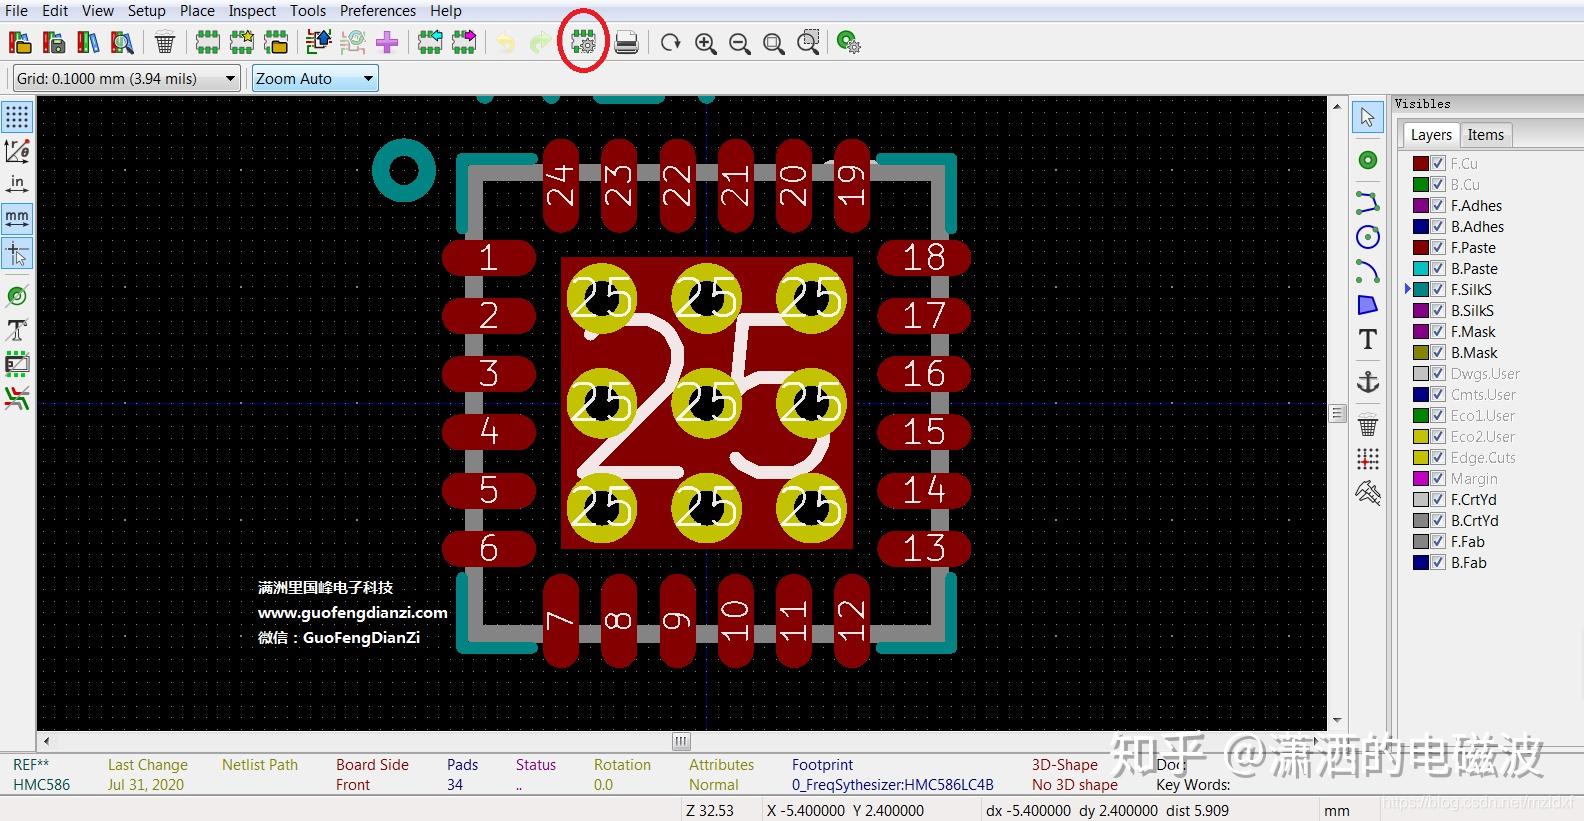Uncheck F.Cu layer visibility checkbox
1584x821 pixels.
[x=1438, y=163]
